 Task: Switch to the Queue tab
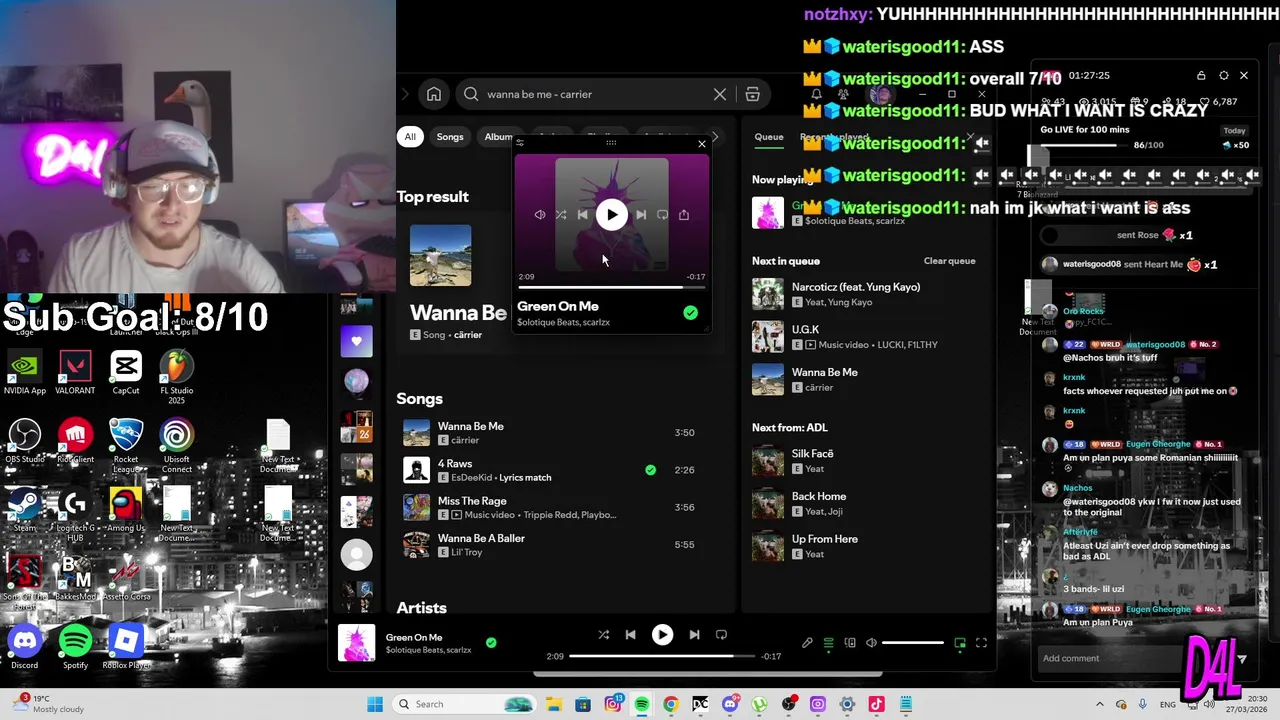769,137
